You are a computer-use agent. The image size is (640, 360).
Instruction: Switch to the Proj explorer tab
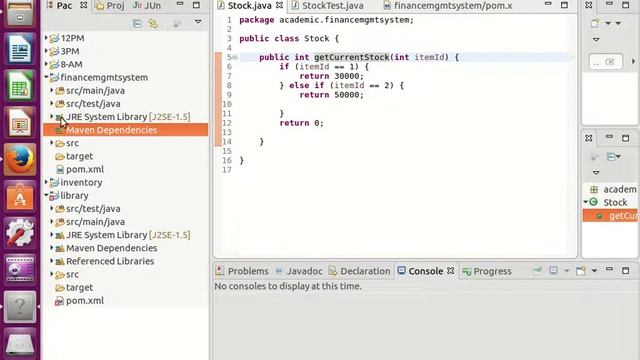tap(110, 6)
